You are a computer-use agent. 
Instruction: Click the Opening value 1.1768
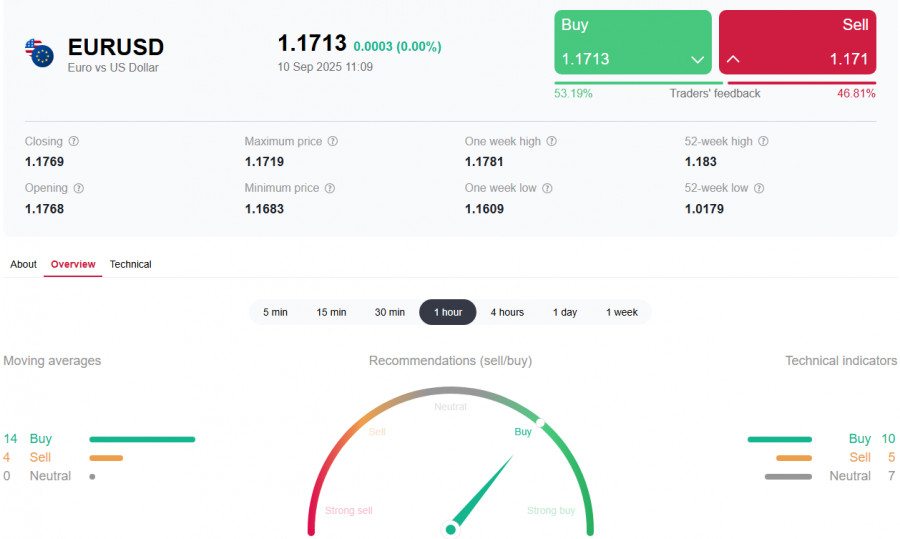coord(44,209)
